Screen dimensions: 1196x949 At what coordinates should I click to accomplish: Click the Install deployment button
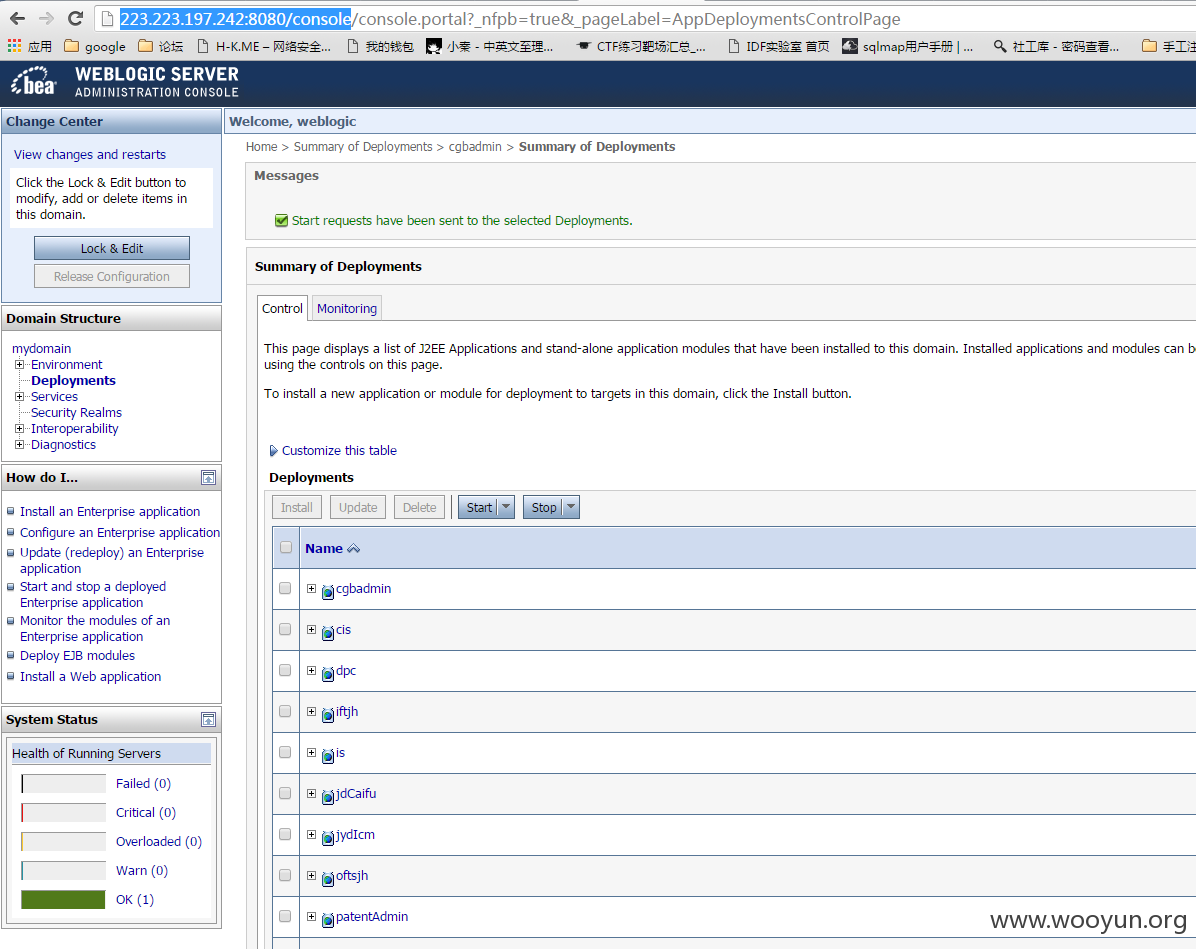297,507
